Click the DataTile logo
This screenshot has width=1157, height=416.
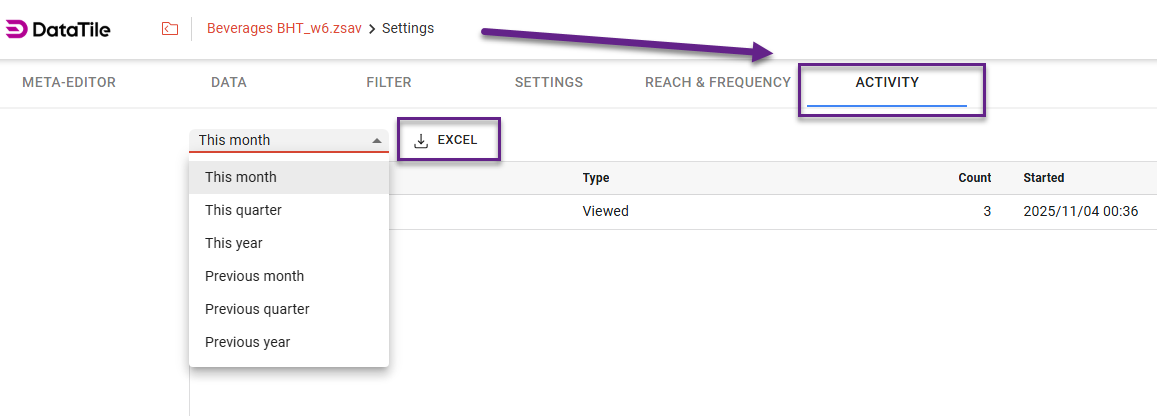point(58,29)
